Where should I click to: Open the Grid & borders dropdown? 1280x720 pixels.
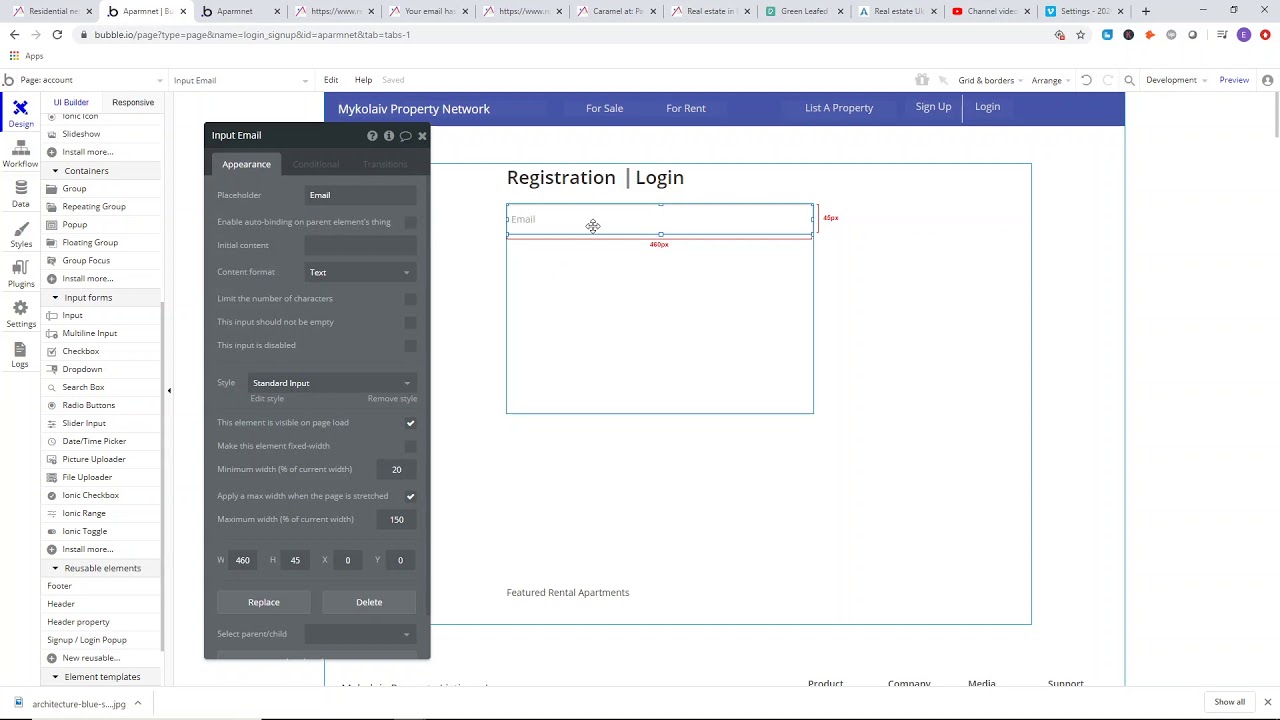coord(988,80)
